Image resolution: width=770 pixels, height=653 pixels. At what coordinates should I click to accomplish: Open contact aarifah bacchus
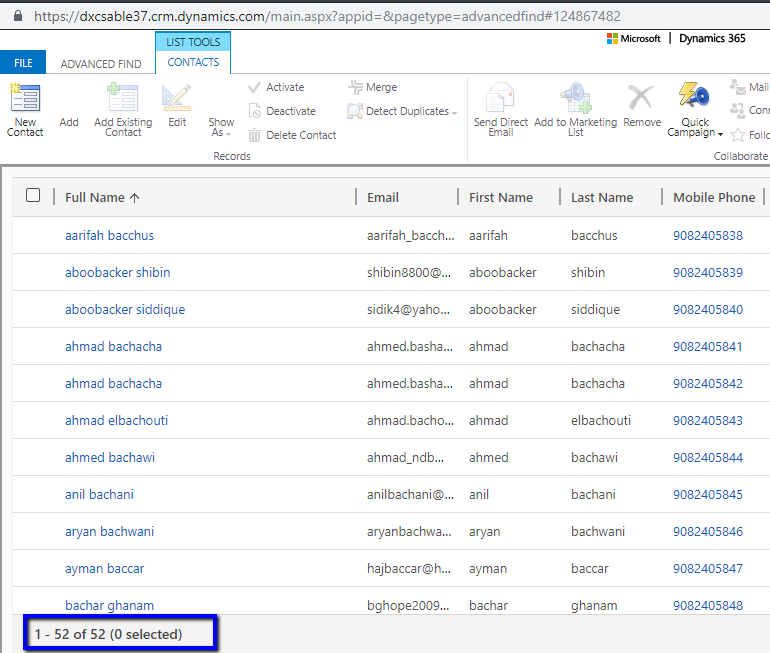(x=109, y=236)
